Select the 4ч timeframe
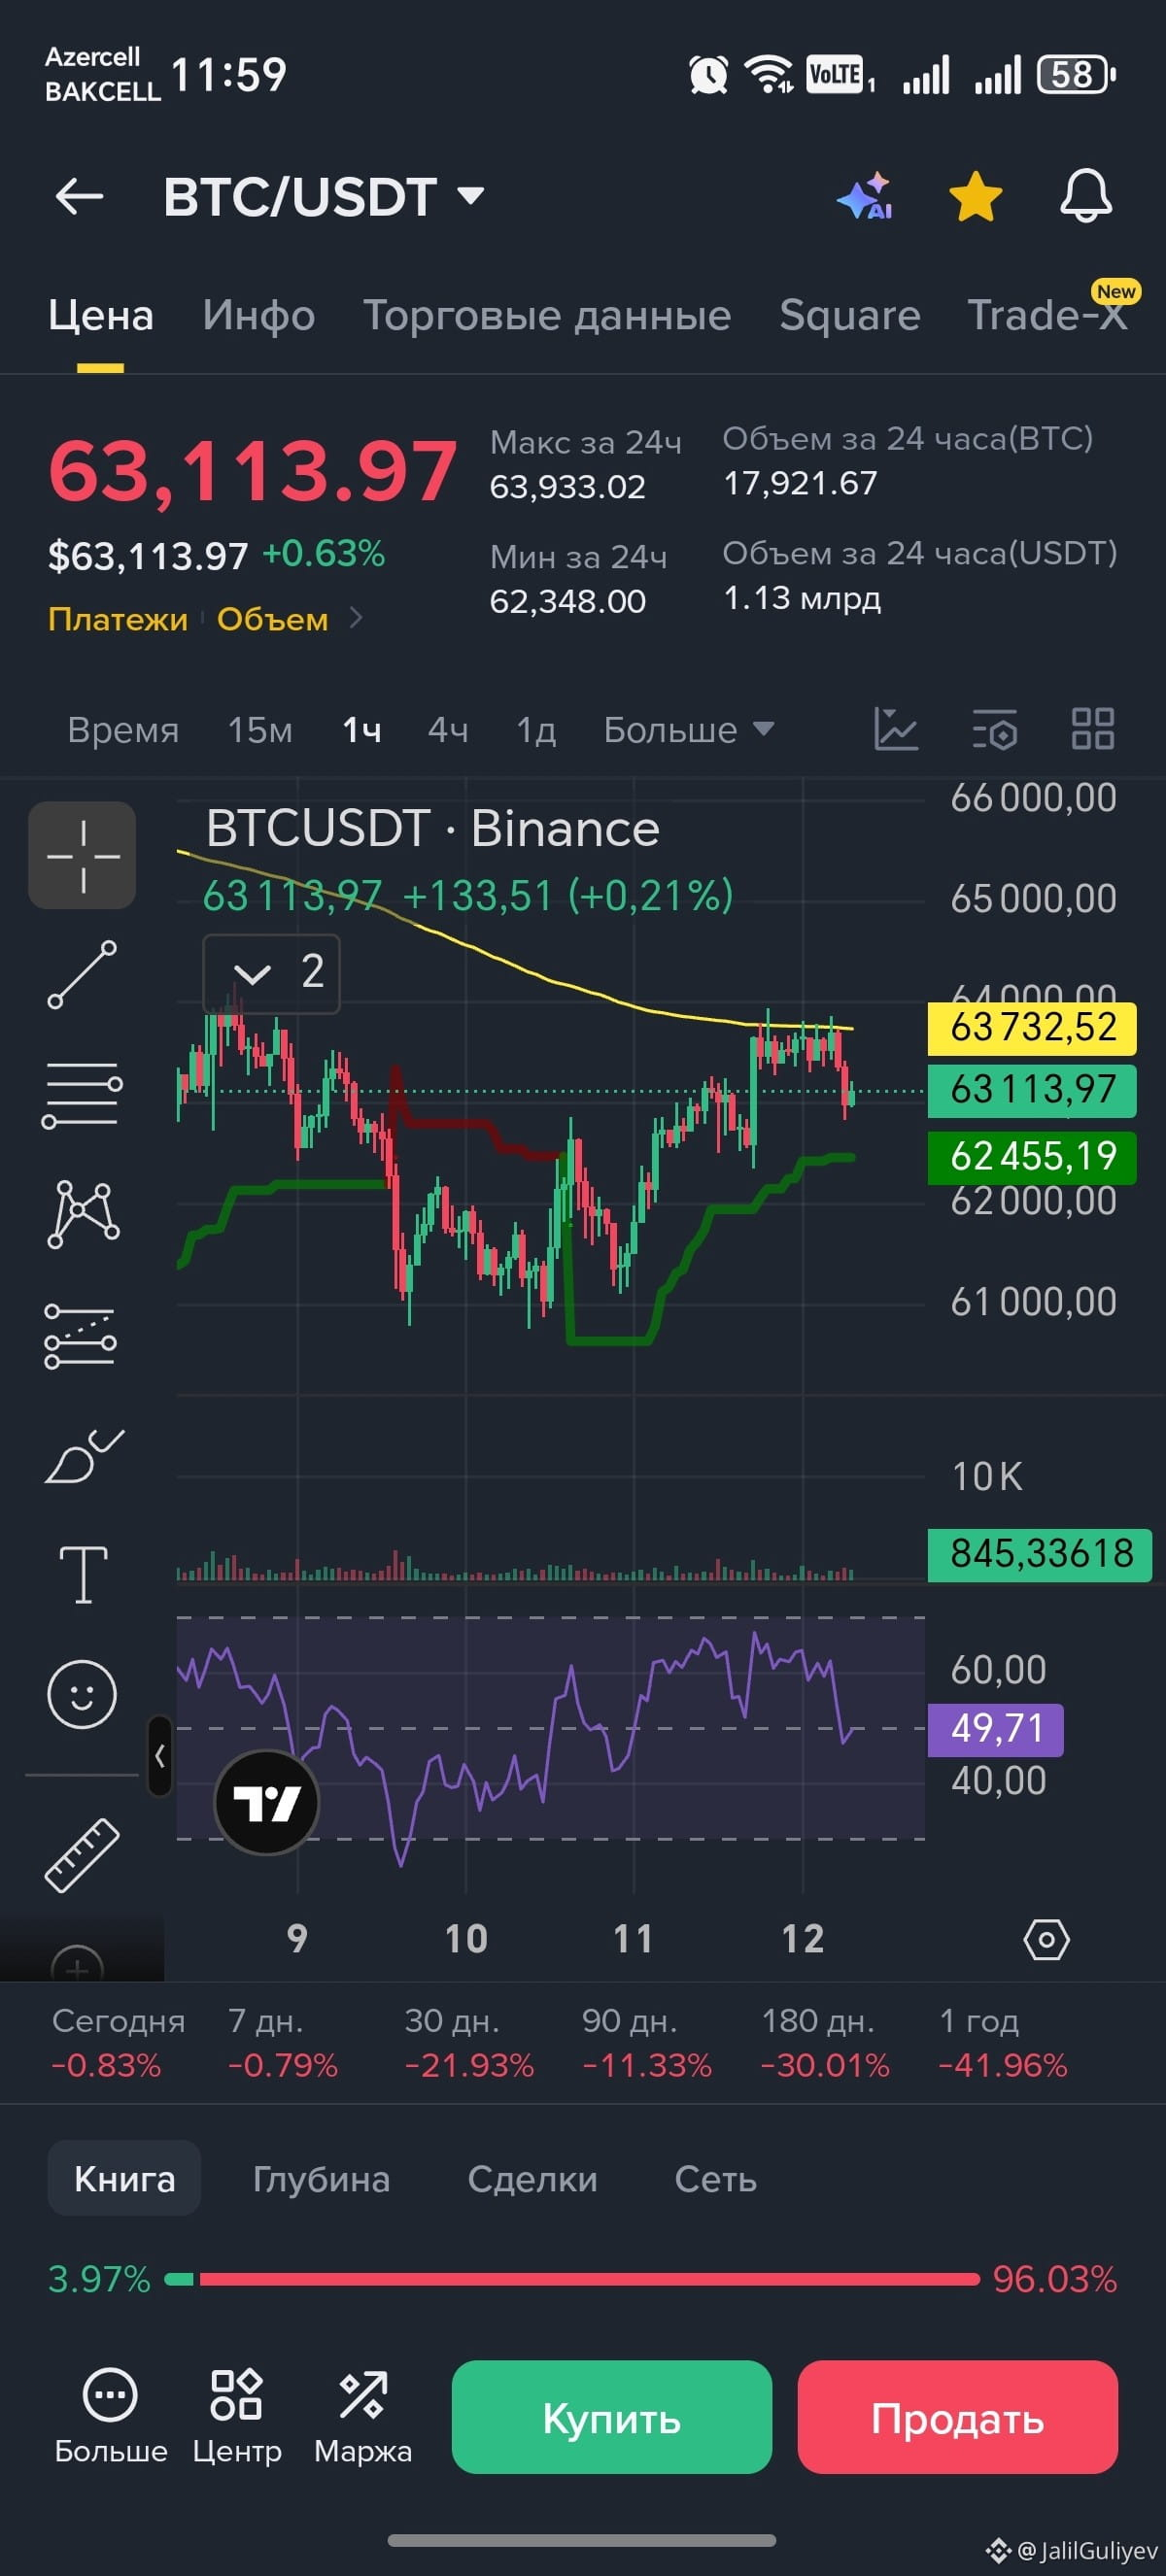The height and width of the screenshot is (2576, 1166). [448, 730]
